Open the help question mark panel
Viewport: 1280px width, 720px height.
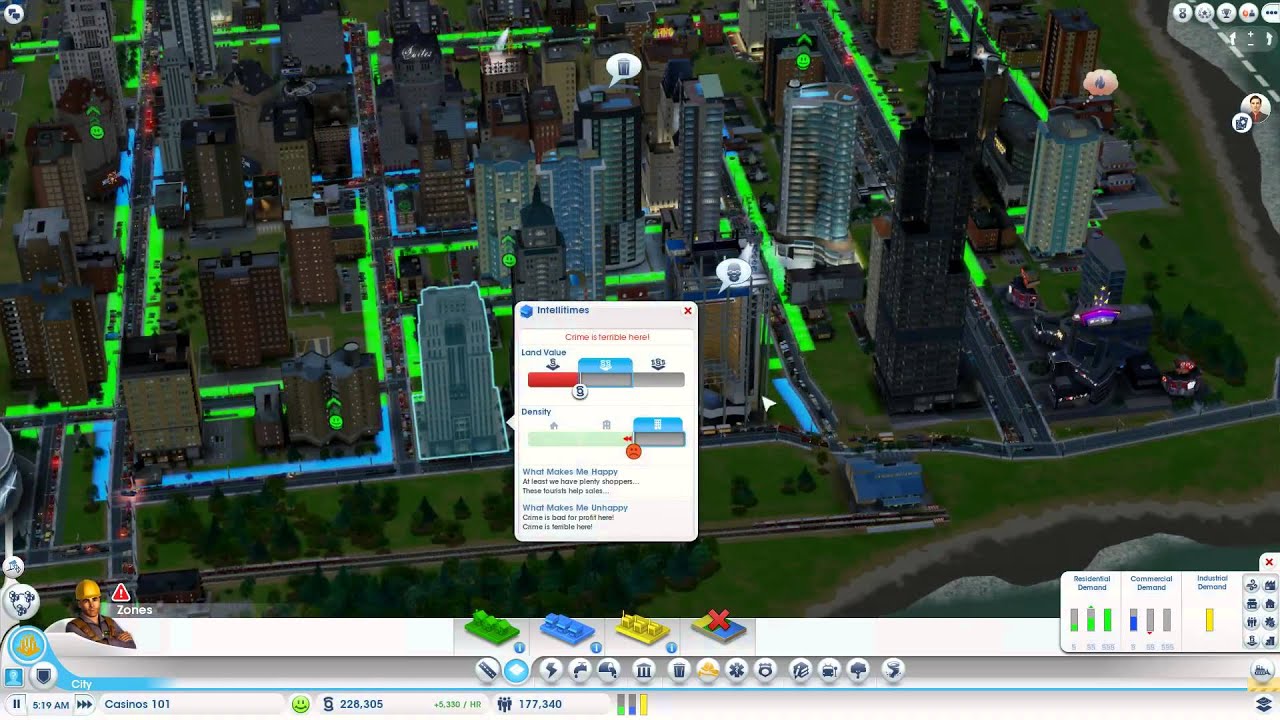14,677
